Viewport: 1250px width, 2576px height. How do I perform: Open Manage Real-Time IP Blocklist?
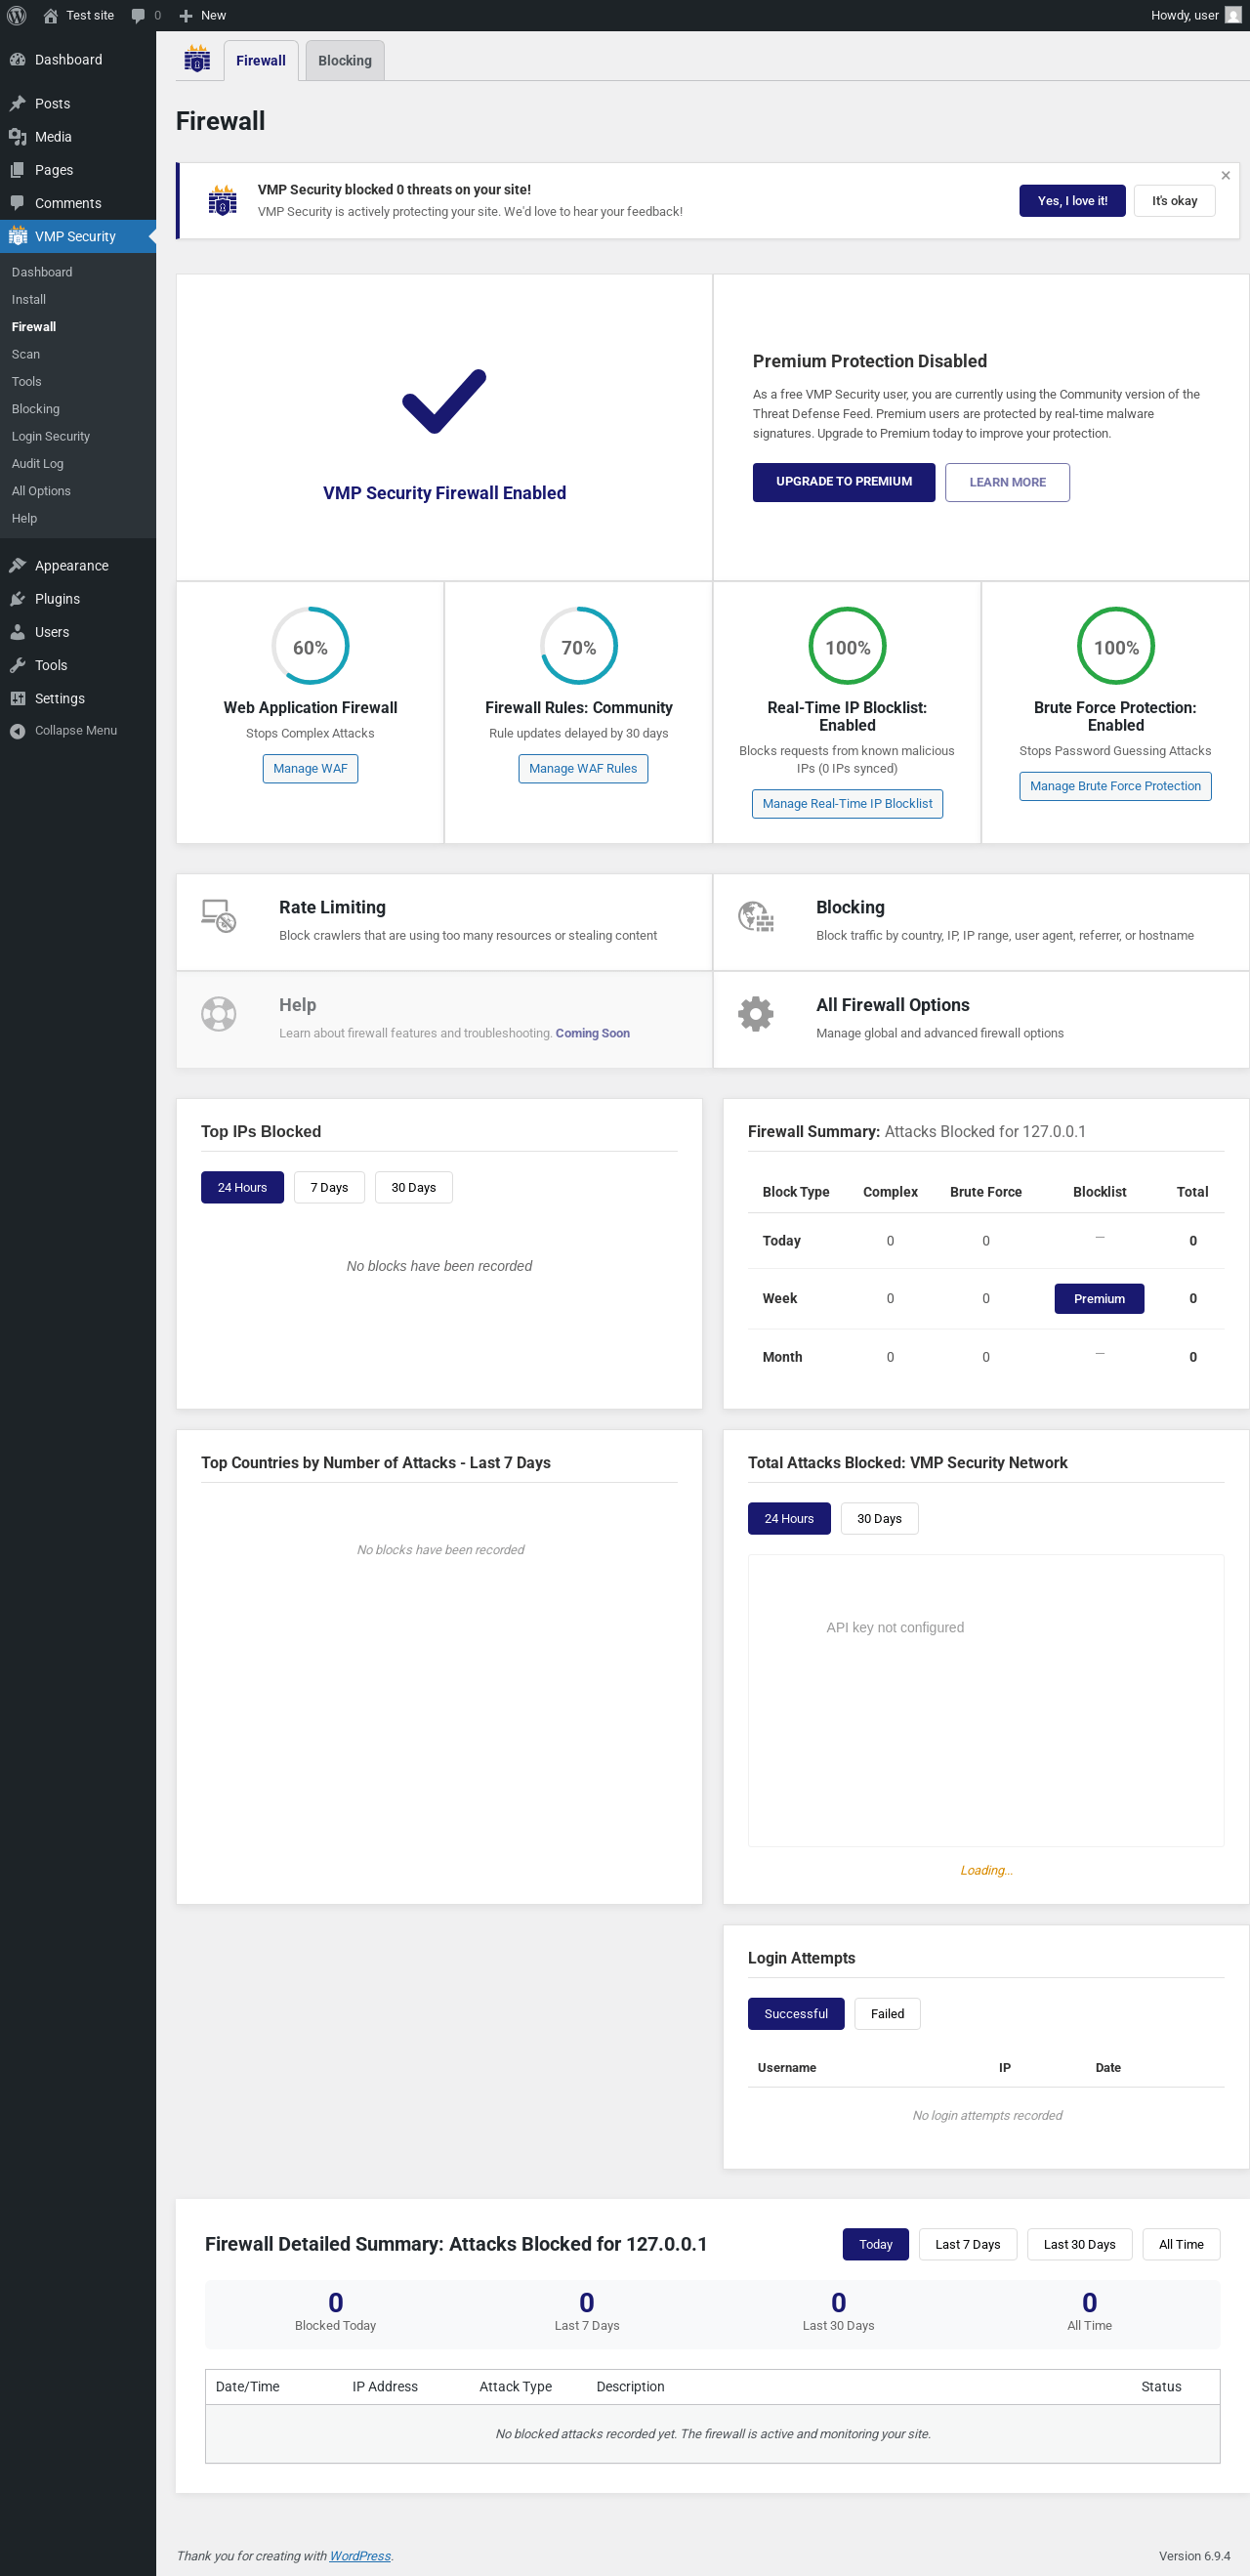pos(847,804)
